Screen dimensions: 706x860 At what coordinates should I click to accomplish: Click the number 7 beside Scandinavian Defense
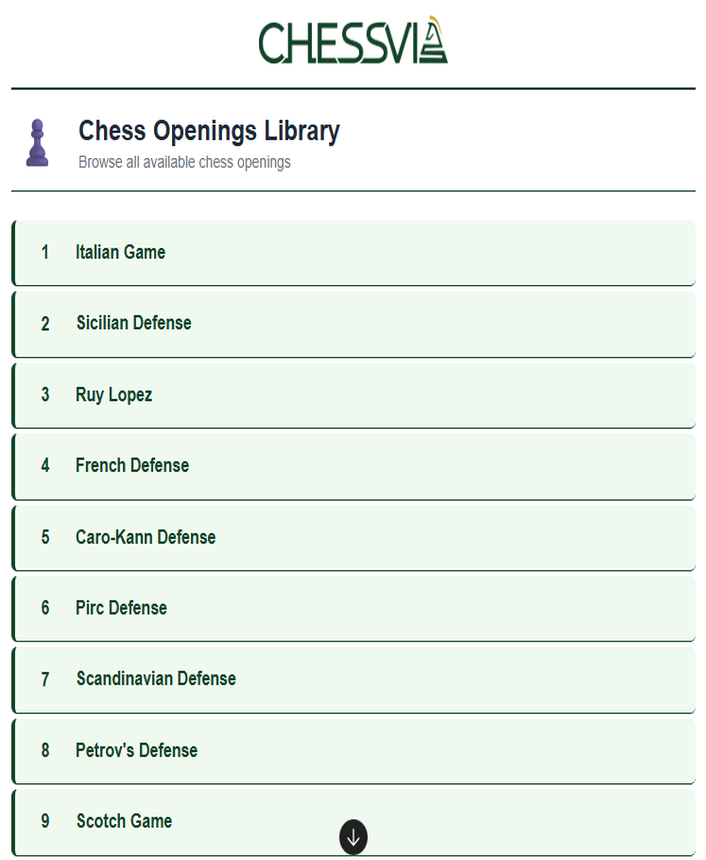click(x=45, y=679)
